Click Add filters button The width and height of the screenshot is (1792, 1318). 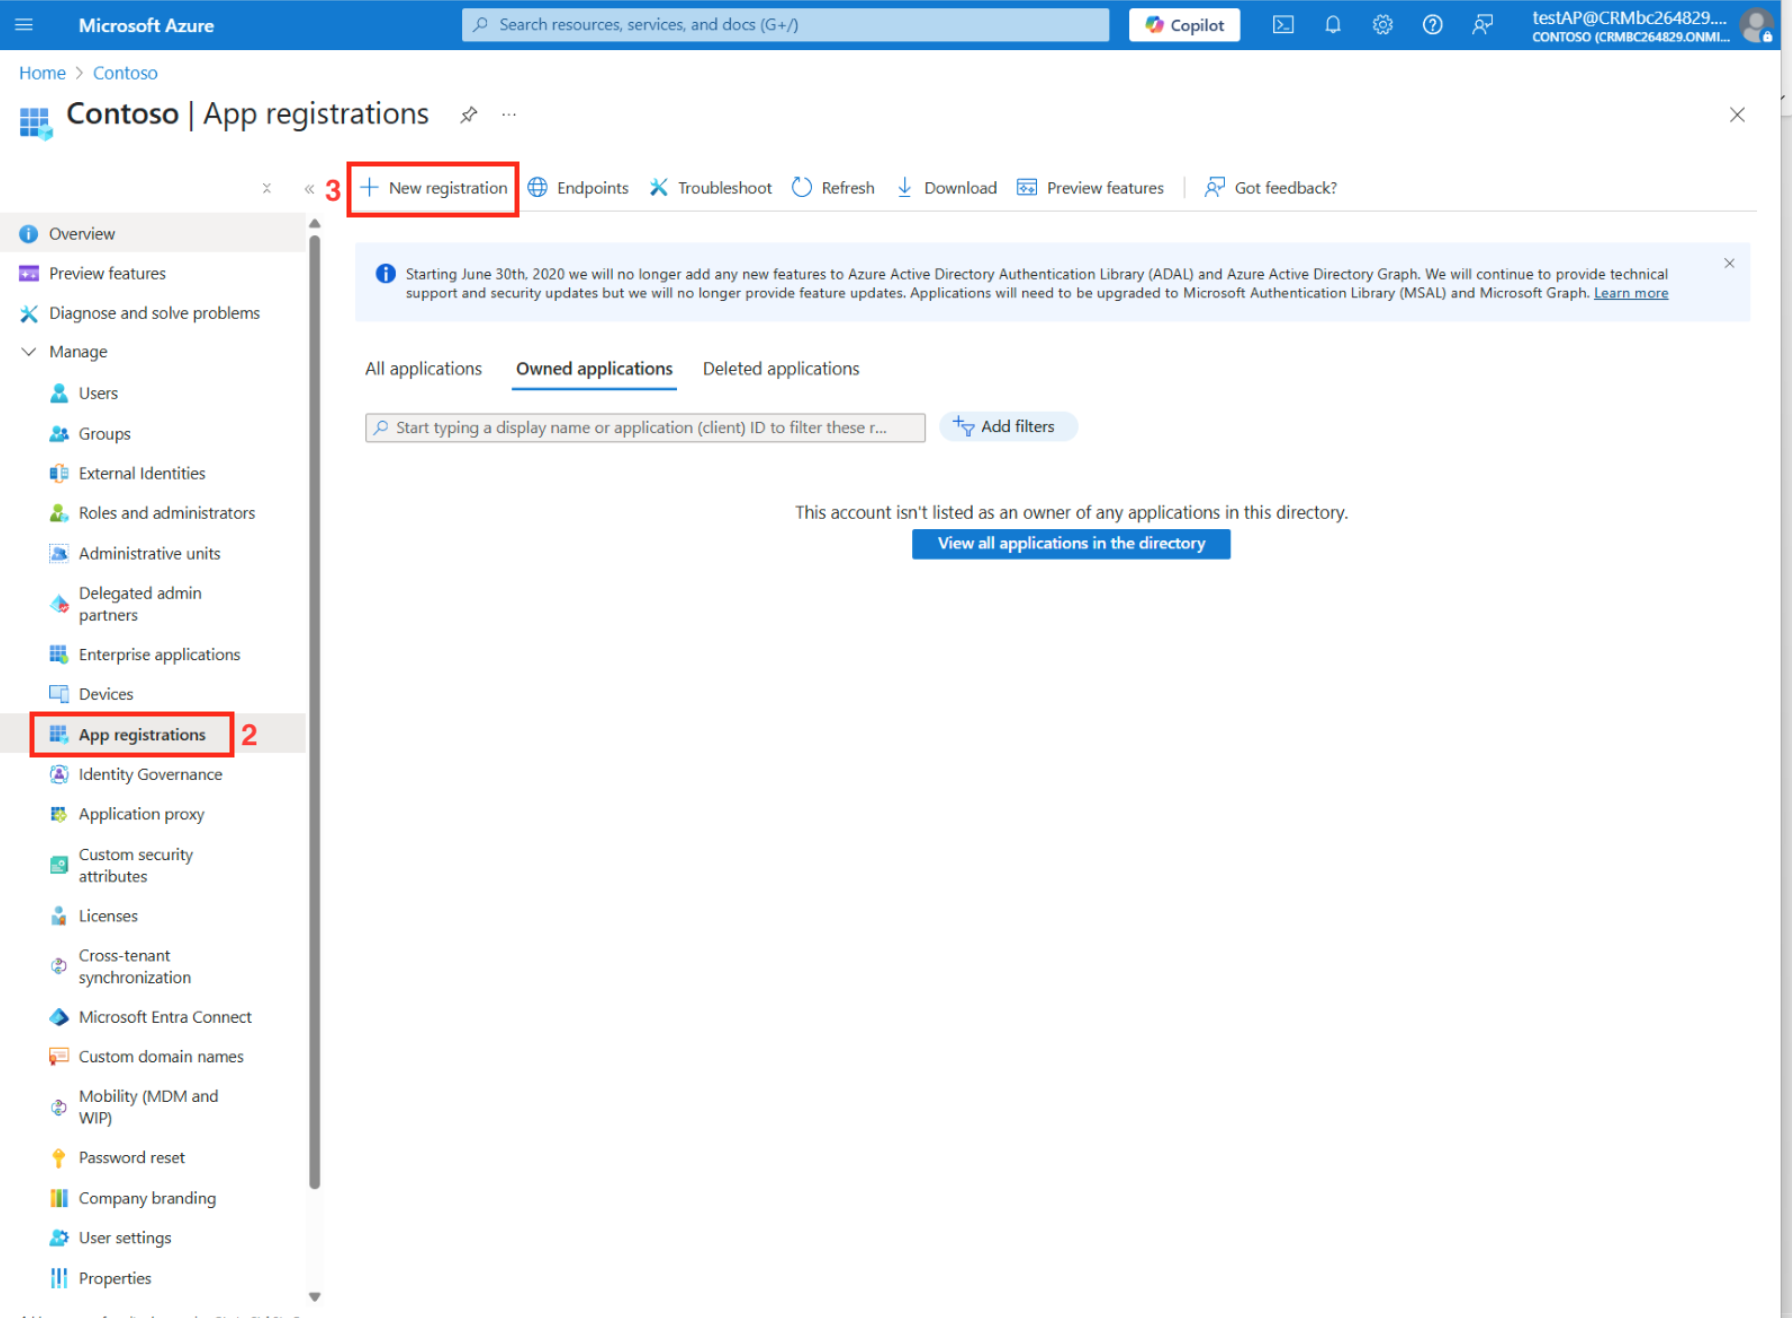pyautogui.click(x=1007, y=427)
